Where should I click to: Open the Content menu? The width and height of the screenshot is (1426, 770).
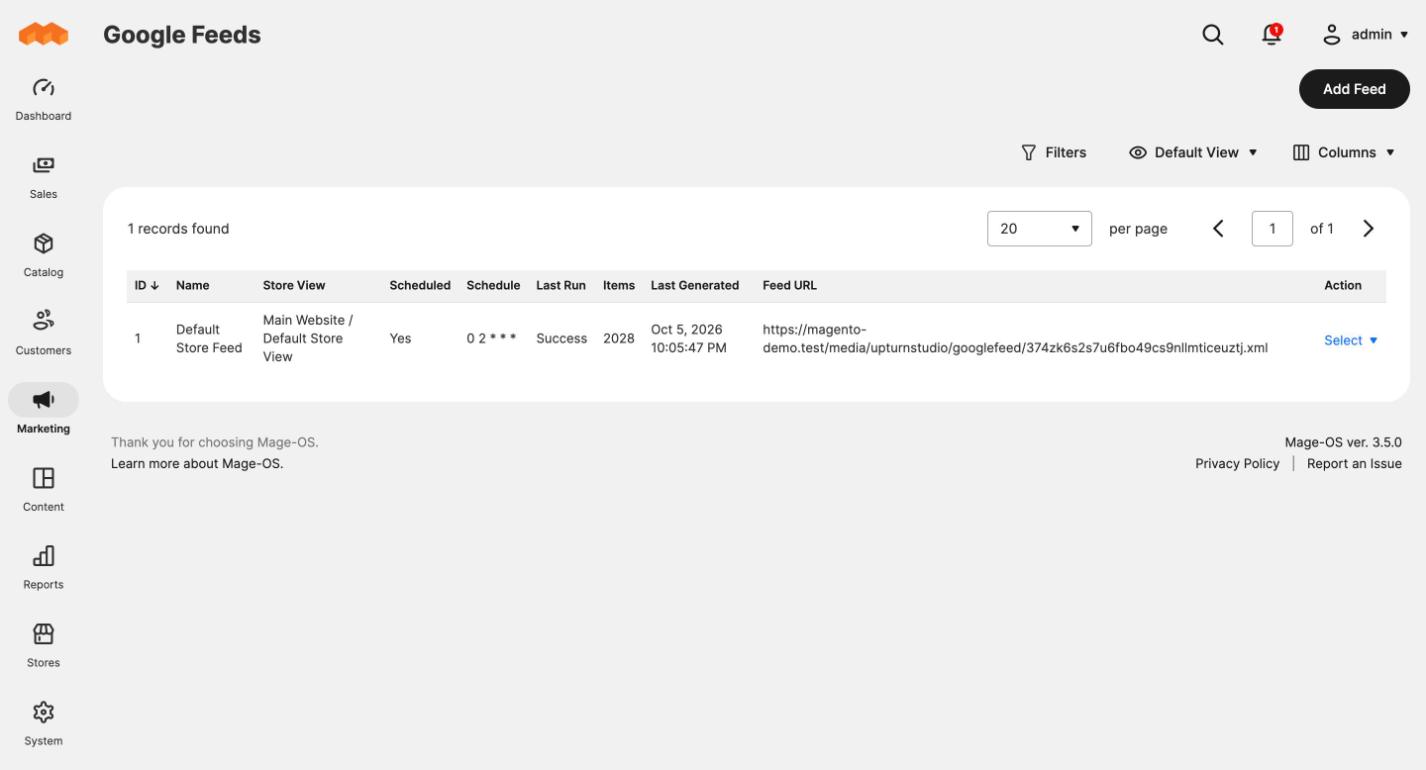point(43,489)
